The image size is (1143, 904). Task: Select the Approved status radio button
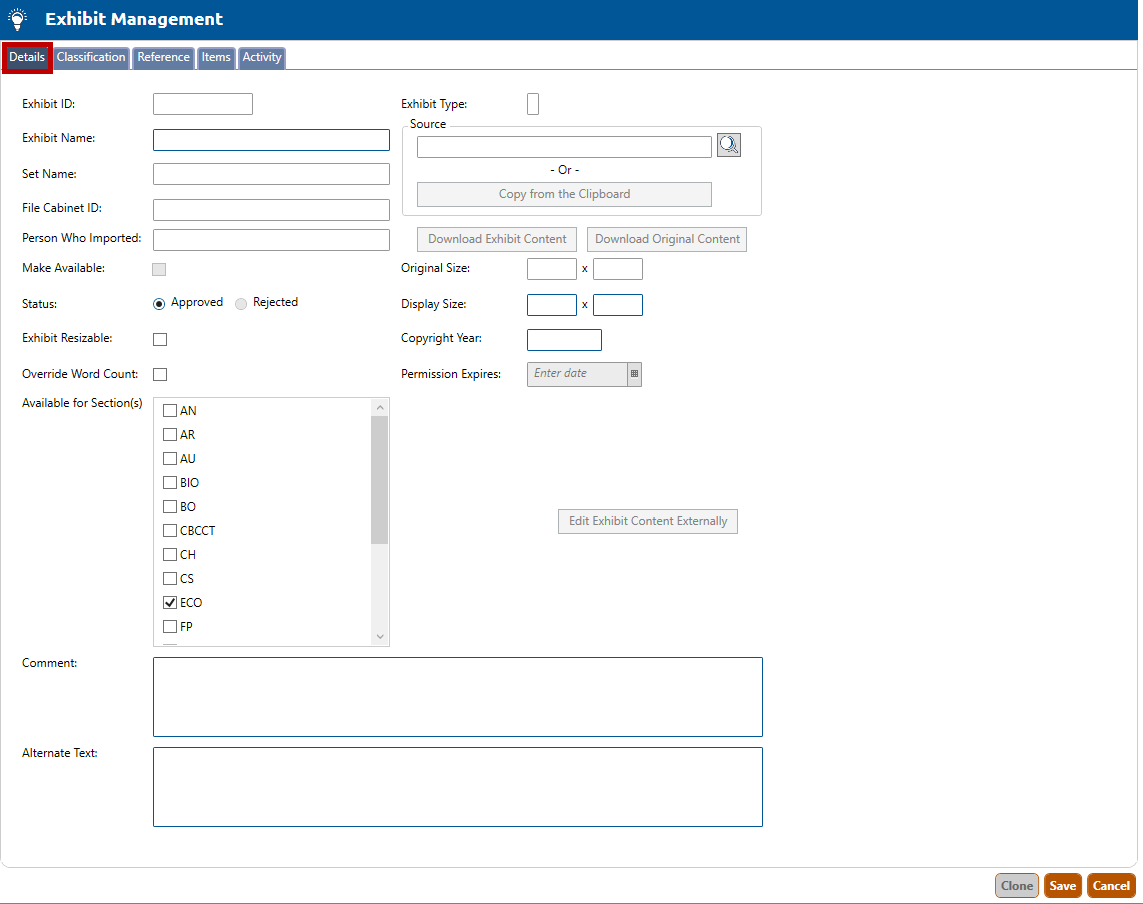point(159,303)
